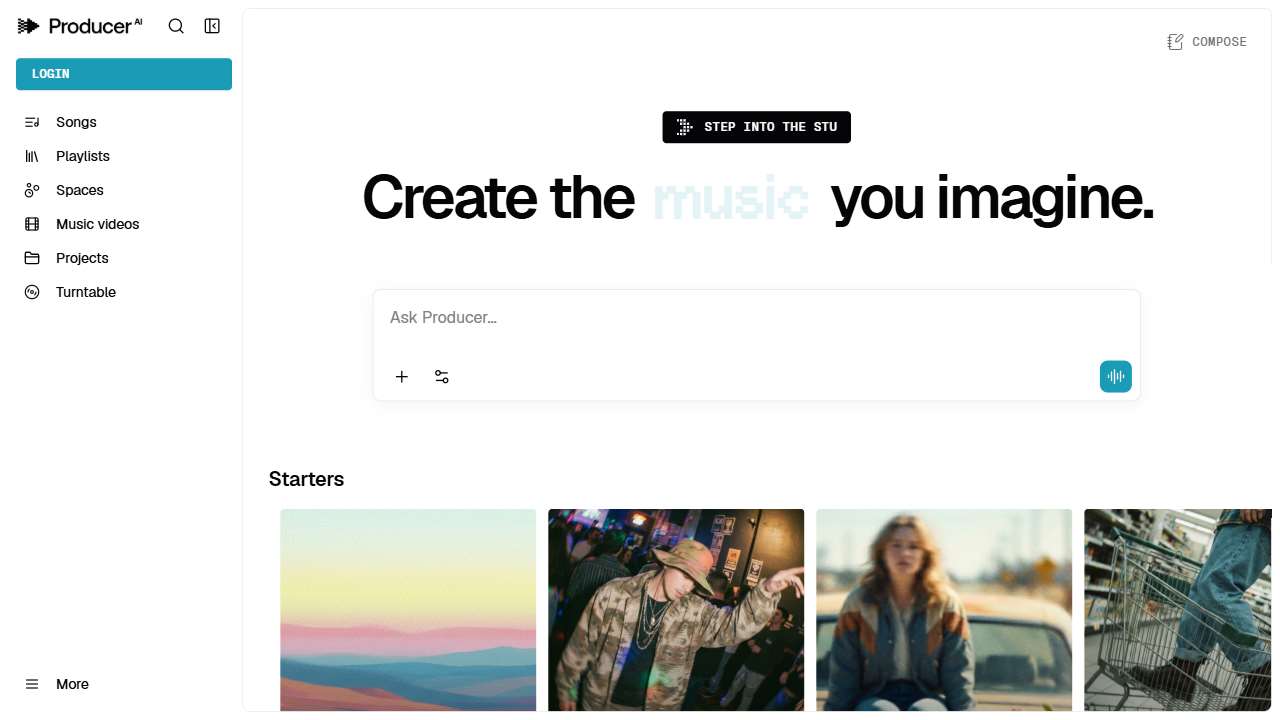Viewport: 1280px width, 720px height.
Task: Click the Producer AI logo
Action: click(80, 26)
